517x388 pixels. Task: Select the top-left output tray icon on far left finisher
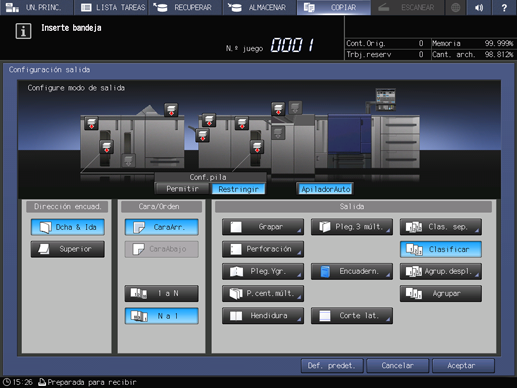pyautogui.click(x=91, y=123)
